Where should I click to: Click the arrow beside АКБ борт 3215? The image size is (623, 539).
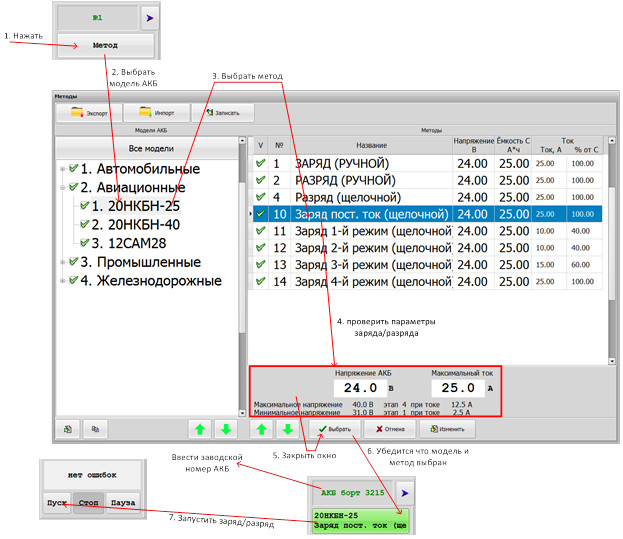click(x=403, y=491)
